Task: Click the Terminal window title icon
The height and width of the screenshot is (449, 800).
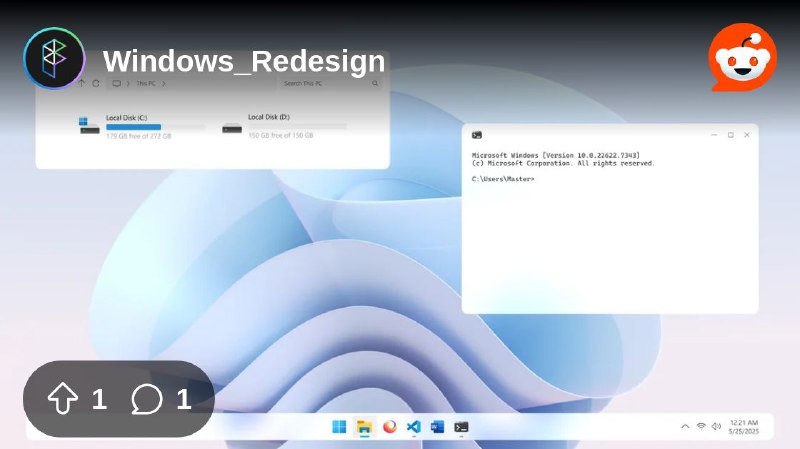Action: [477, 135]
